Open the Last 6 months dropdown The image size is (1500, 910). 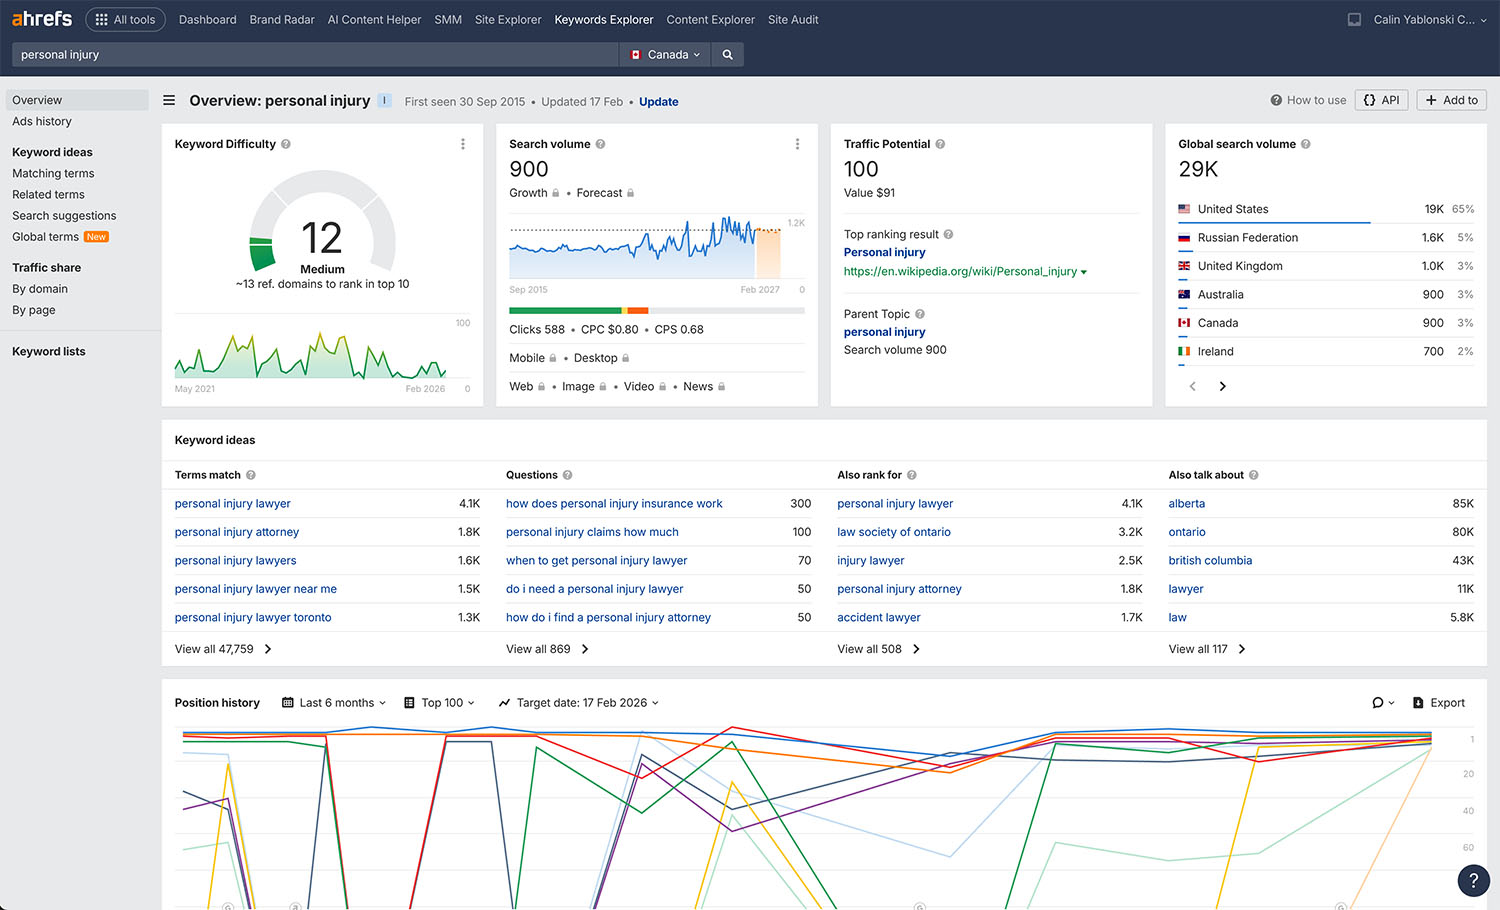point(333,702)
